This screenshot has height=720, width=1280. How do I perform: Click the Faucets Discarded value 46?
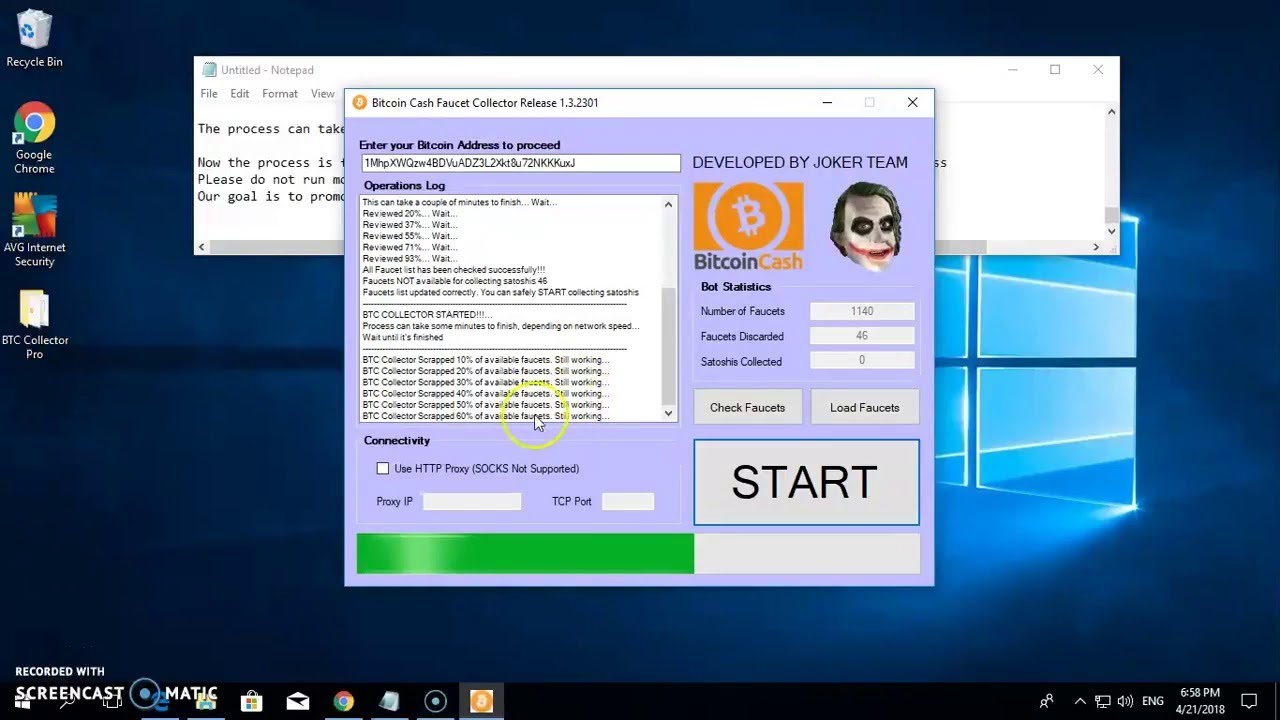tap(862, 336)
